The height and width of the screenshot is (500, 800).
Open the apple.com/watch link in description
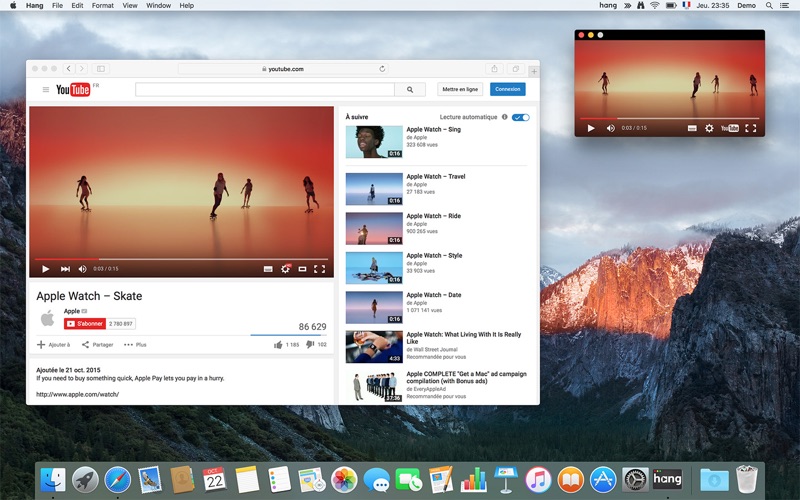point(78,394)
